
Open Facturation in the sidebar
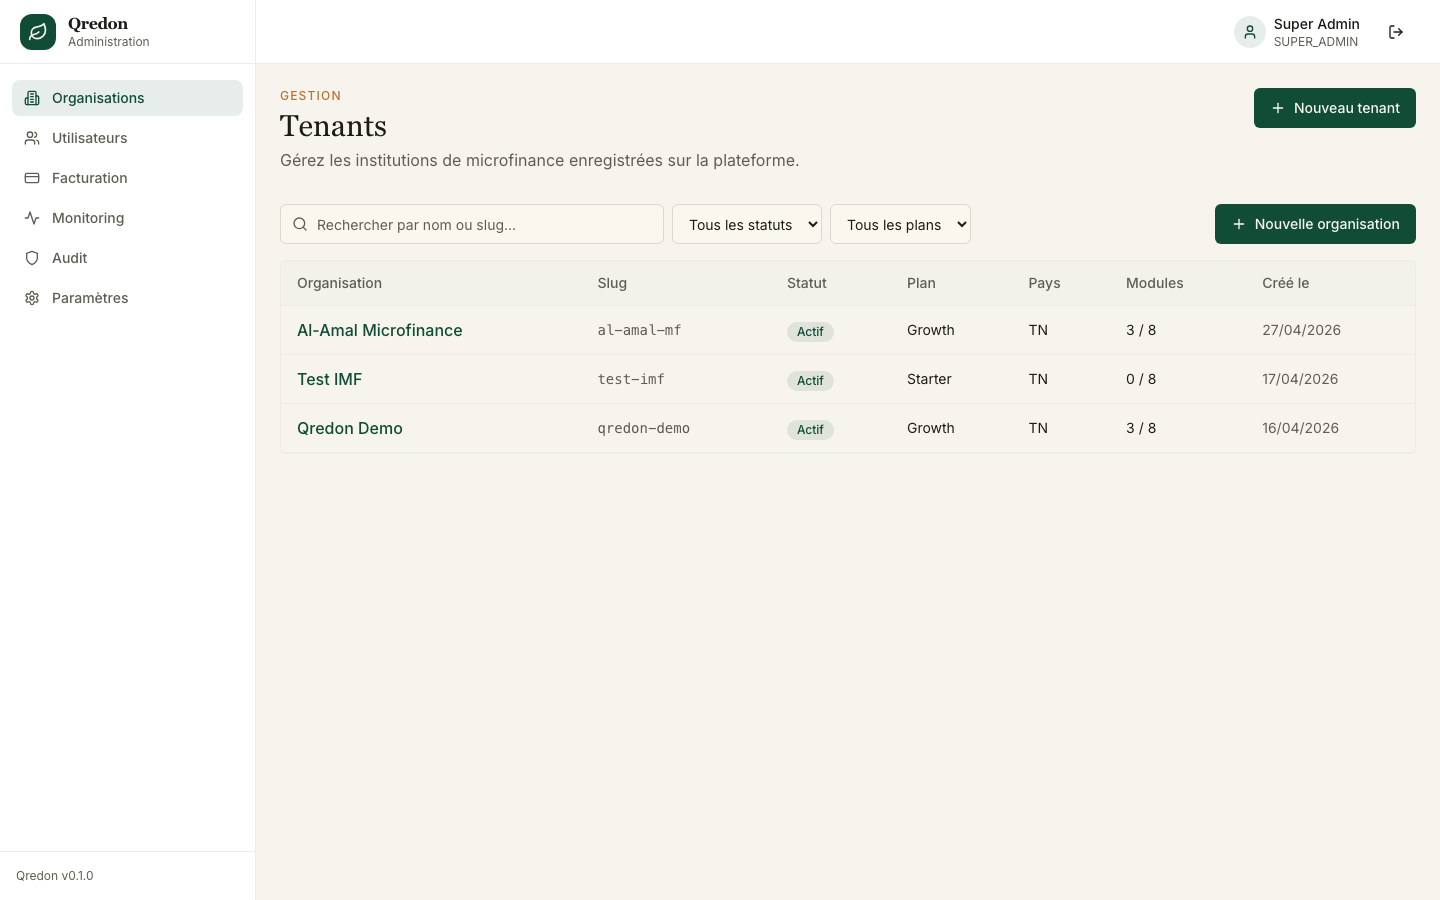[x=127, y=178]
